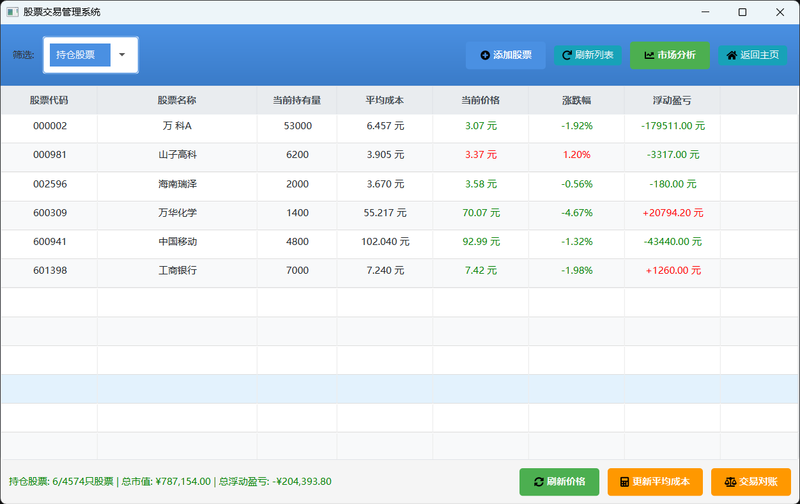This screenshot has height=504, width=800.
Task: Click change percentage -0.56%
Action: click(x=577, y=184)
